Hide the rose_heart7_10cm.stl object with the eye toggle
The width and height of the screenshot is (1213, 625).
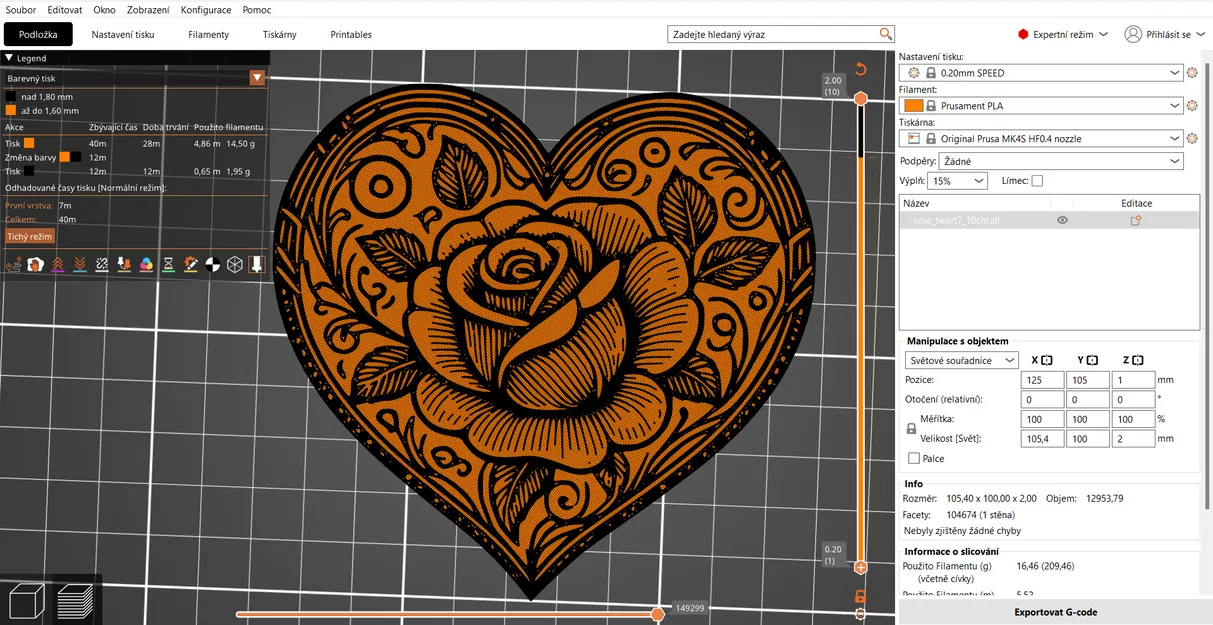pyautogui.click(x=1062, y=219)
